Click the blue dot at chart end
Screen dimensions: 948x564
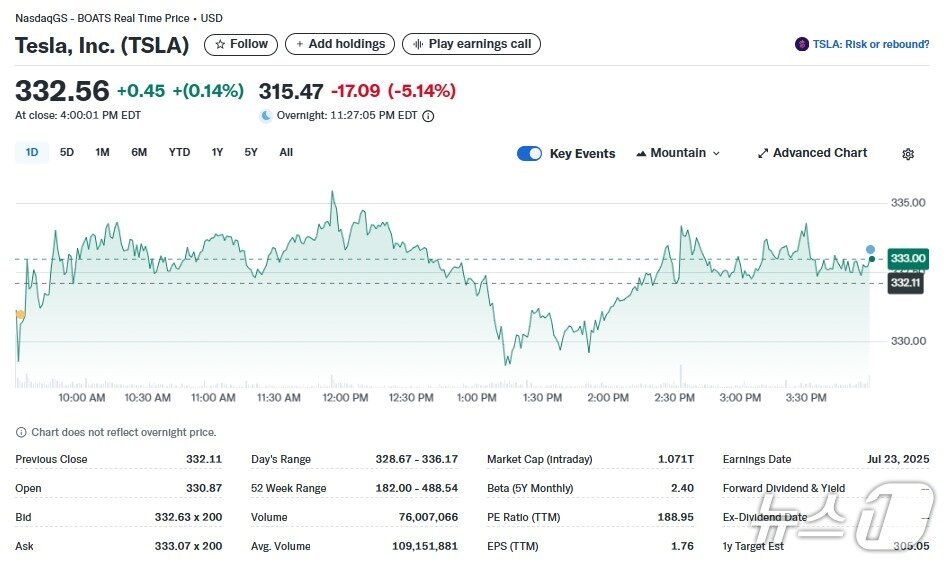point(870,249)
